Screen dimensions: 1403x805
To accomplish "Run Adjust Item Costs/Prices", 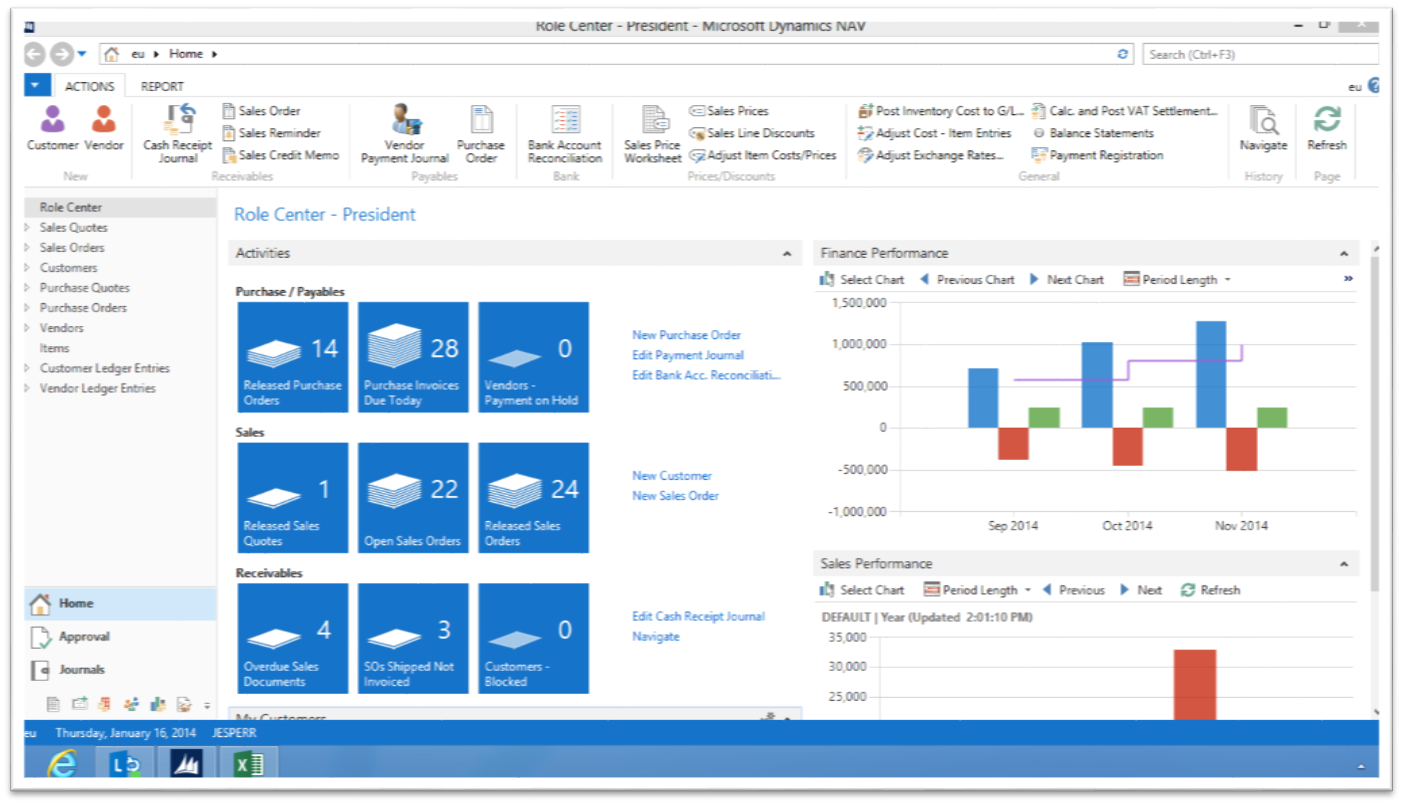I will tap(763, 155).
